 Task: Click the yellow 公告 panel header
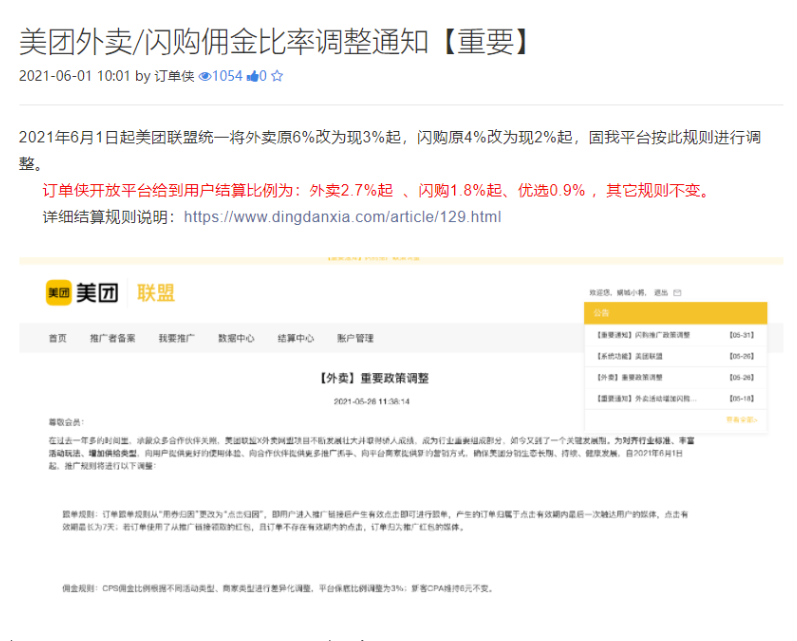point(676,313)
